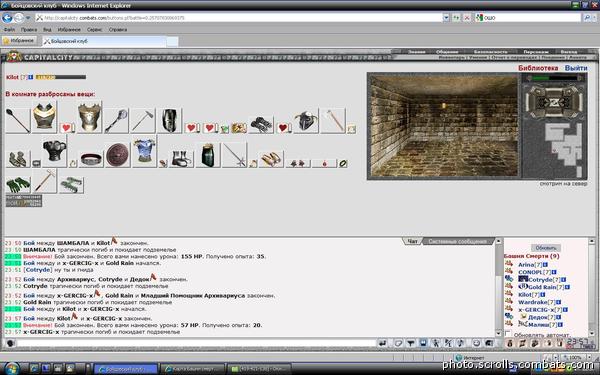Click the Выйти link
Viewport: 600px width, 375px height.
pyautogui.click(x=576, y=68)
